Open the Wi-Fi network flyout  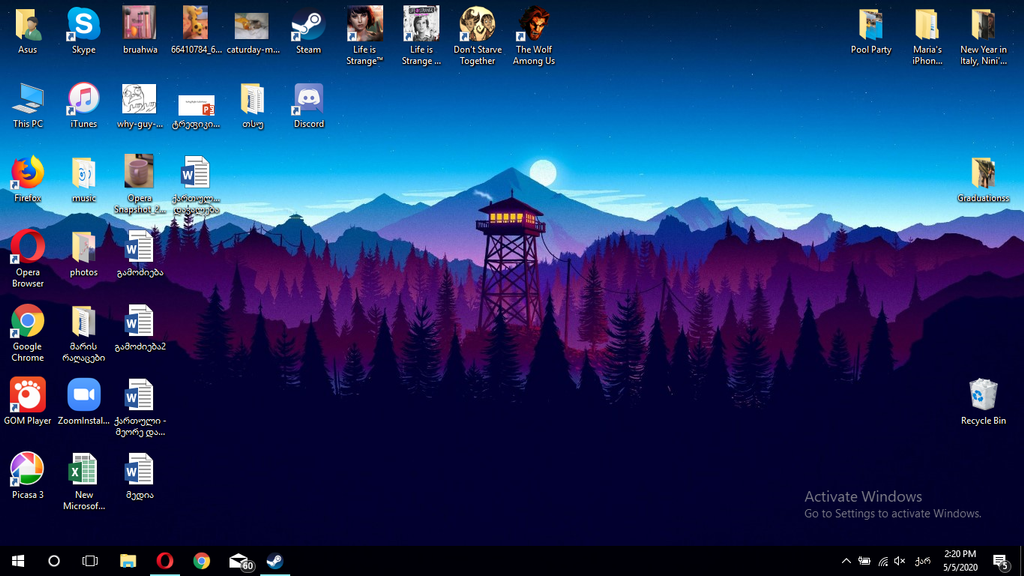coord(882,561)
